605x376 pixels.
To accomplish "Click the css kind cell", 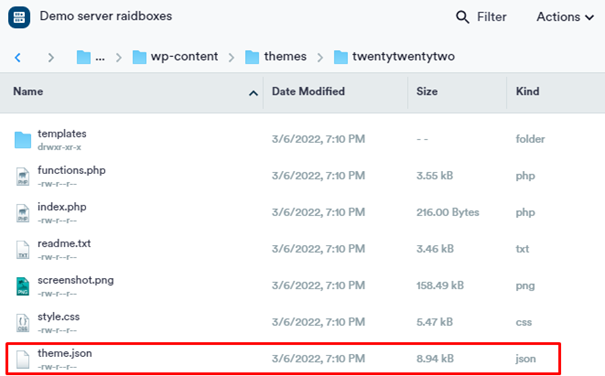I will click(524, 322).
